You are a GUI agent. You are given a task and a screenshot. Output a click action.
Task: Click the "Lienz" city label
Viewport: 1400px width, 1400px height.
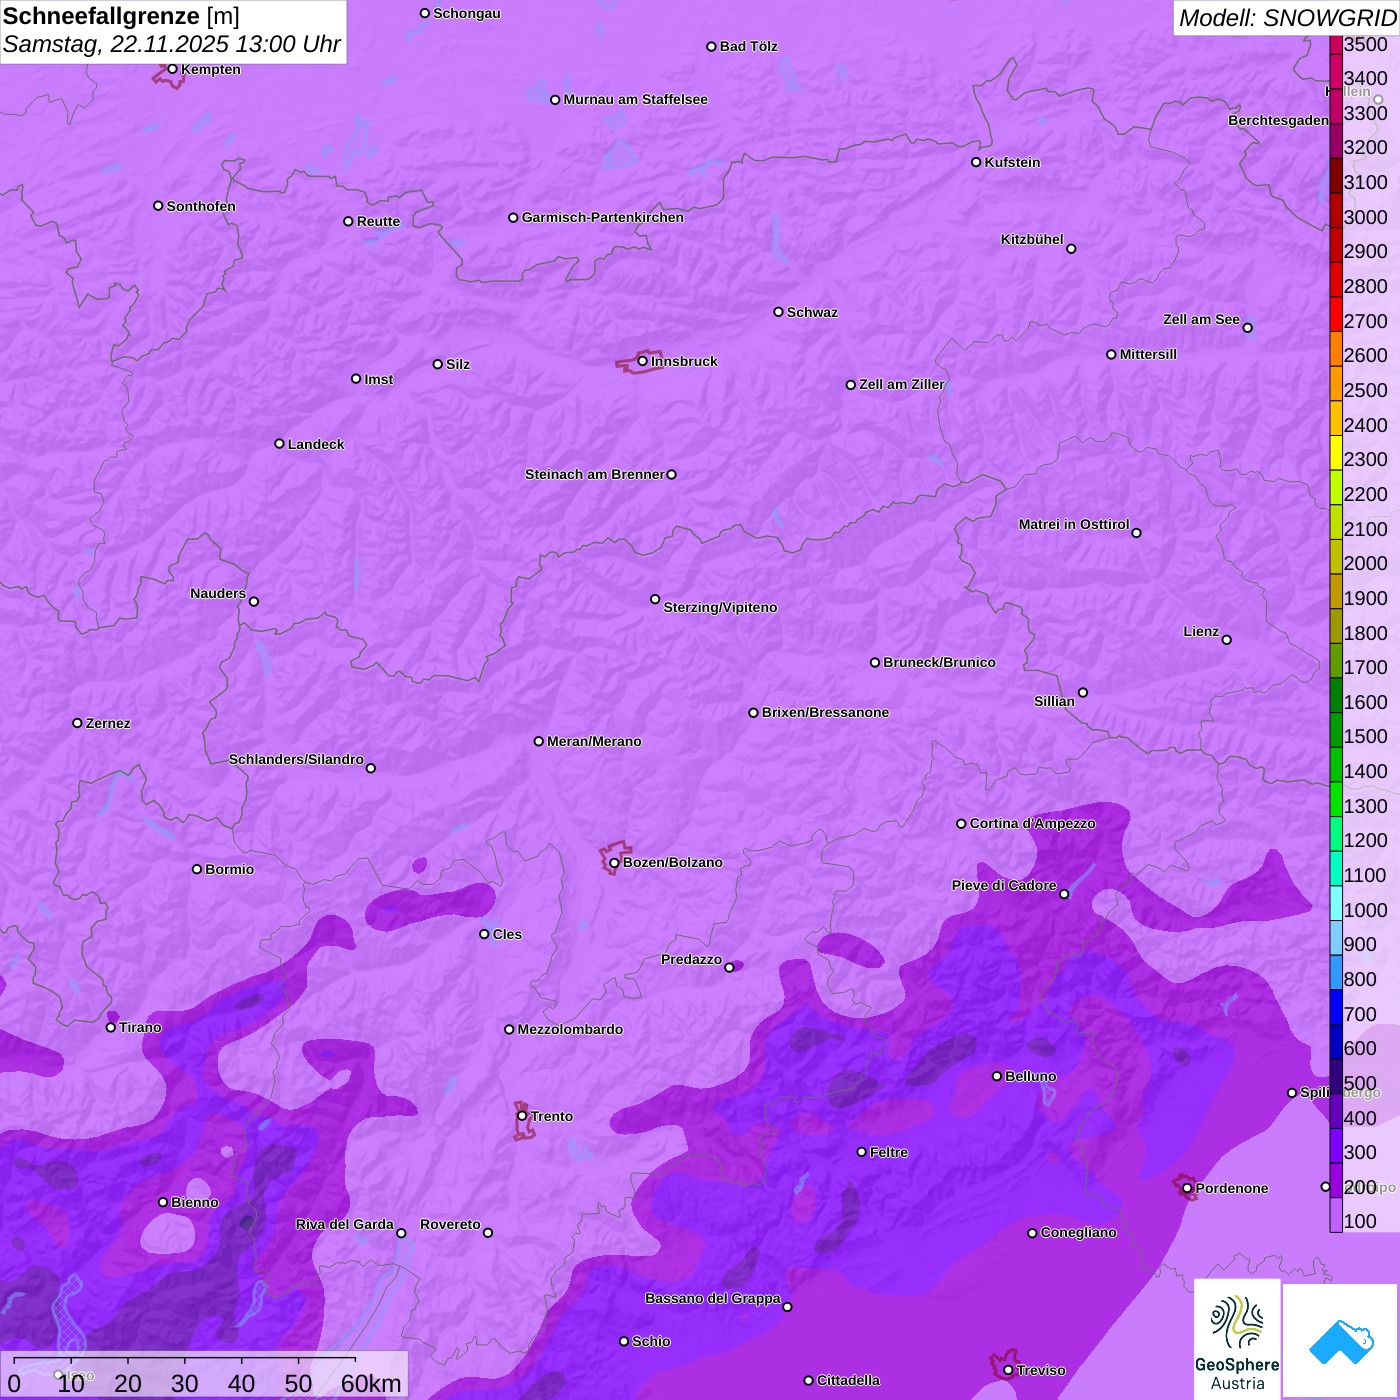tap(1201, 631)
